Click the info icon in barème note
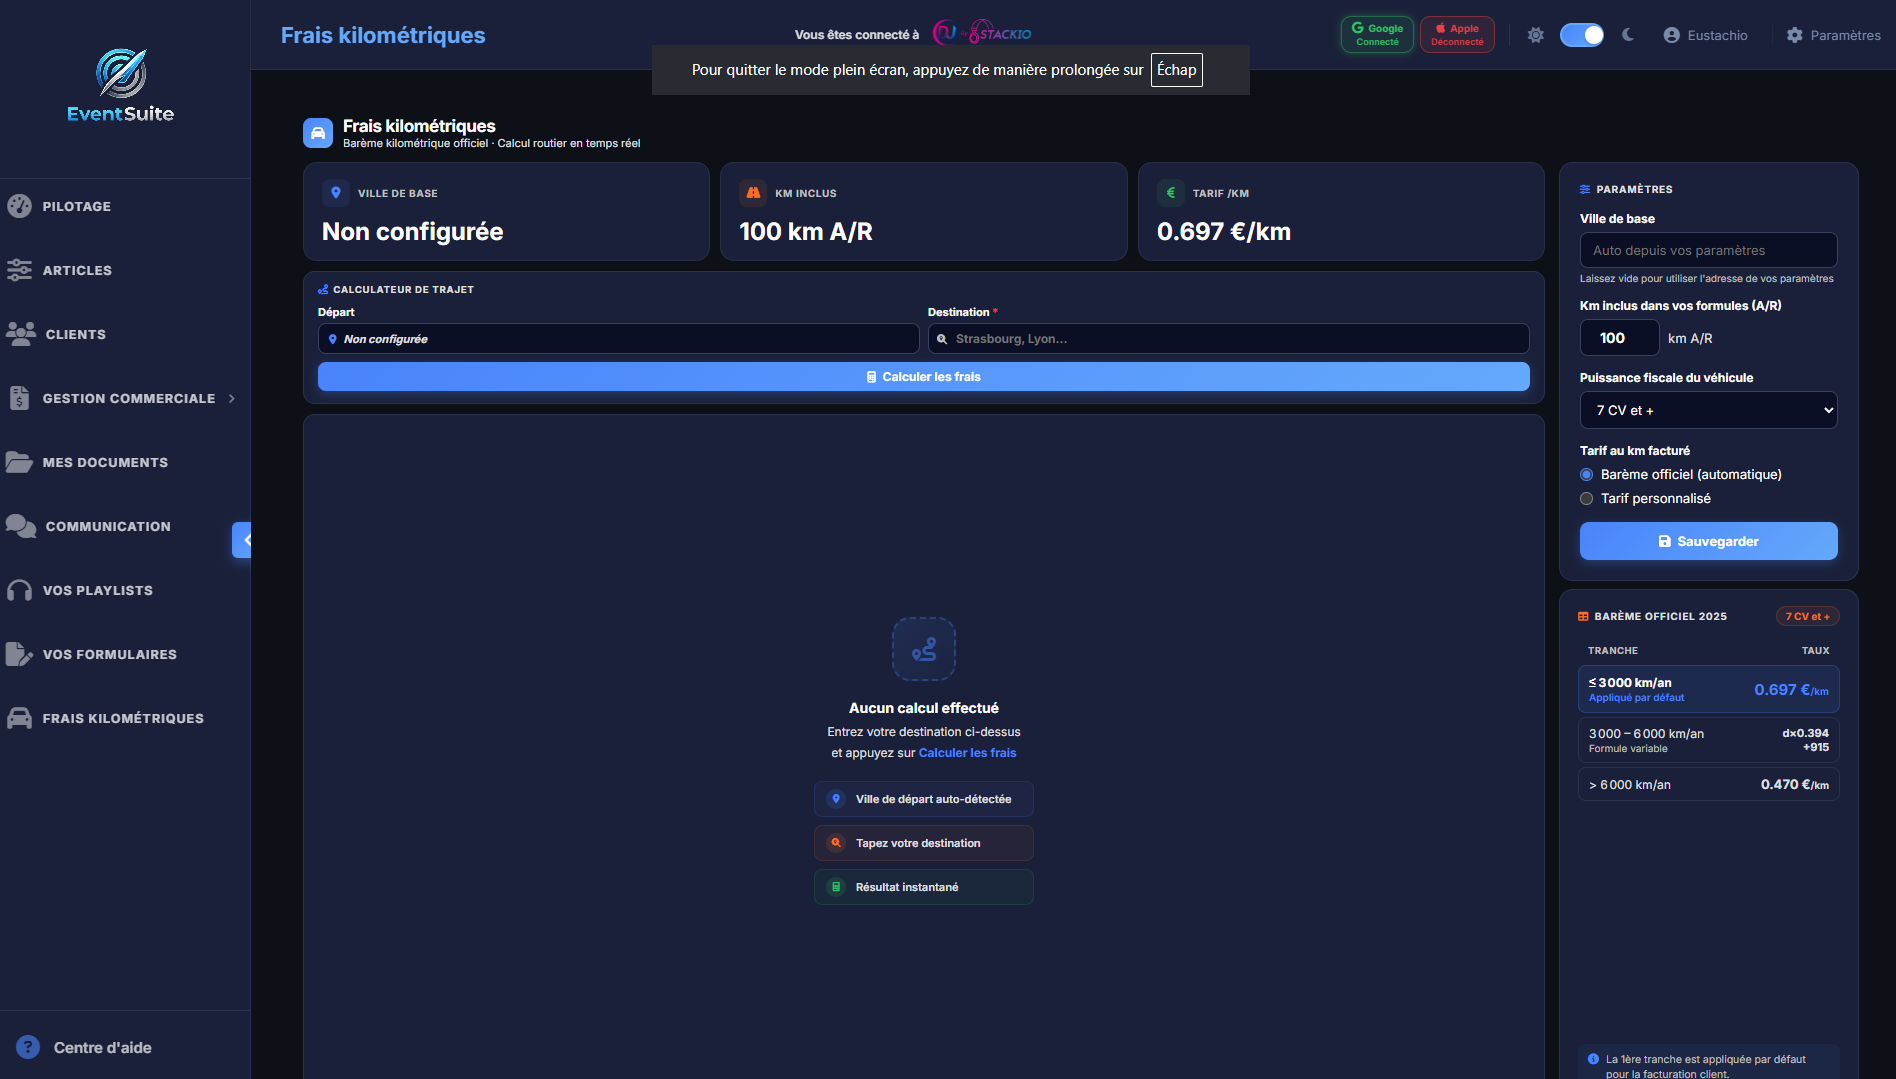Image resolution: width=1896 pixels, height=1079 pixels. 1593,1059
